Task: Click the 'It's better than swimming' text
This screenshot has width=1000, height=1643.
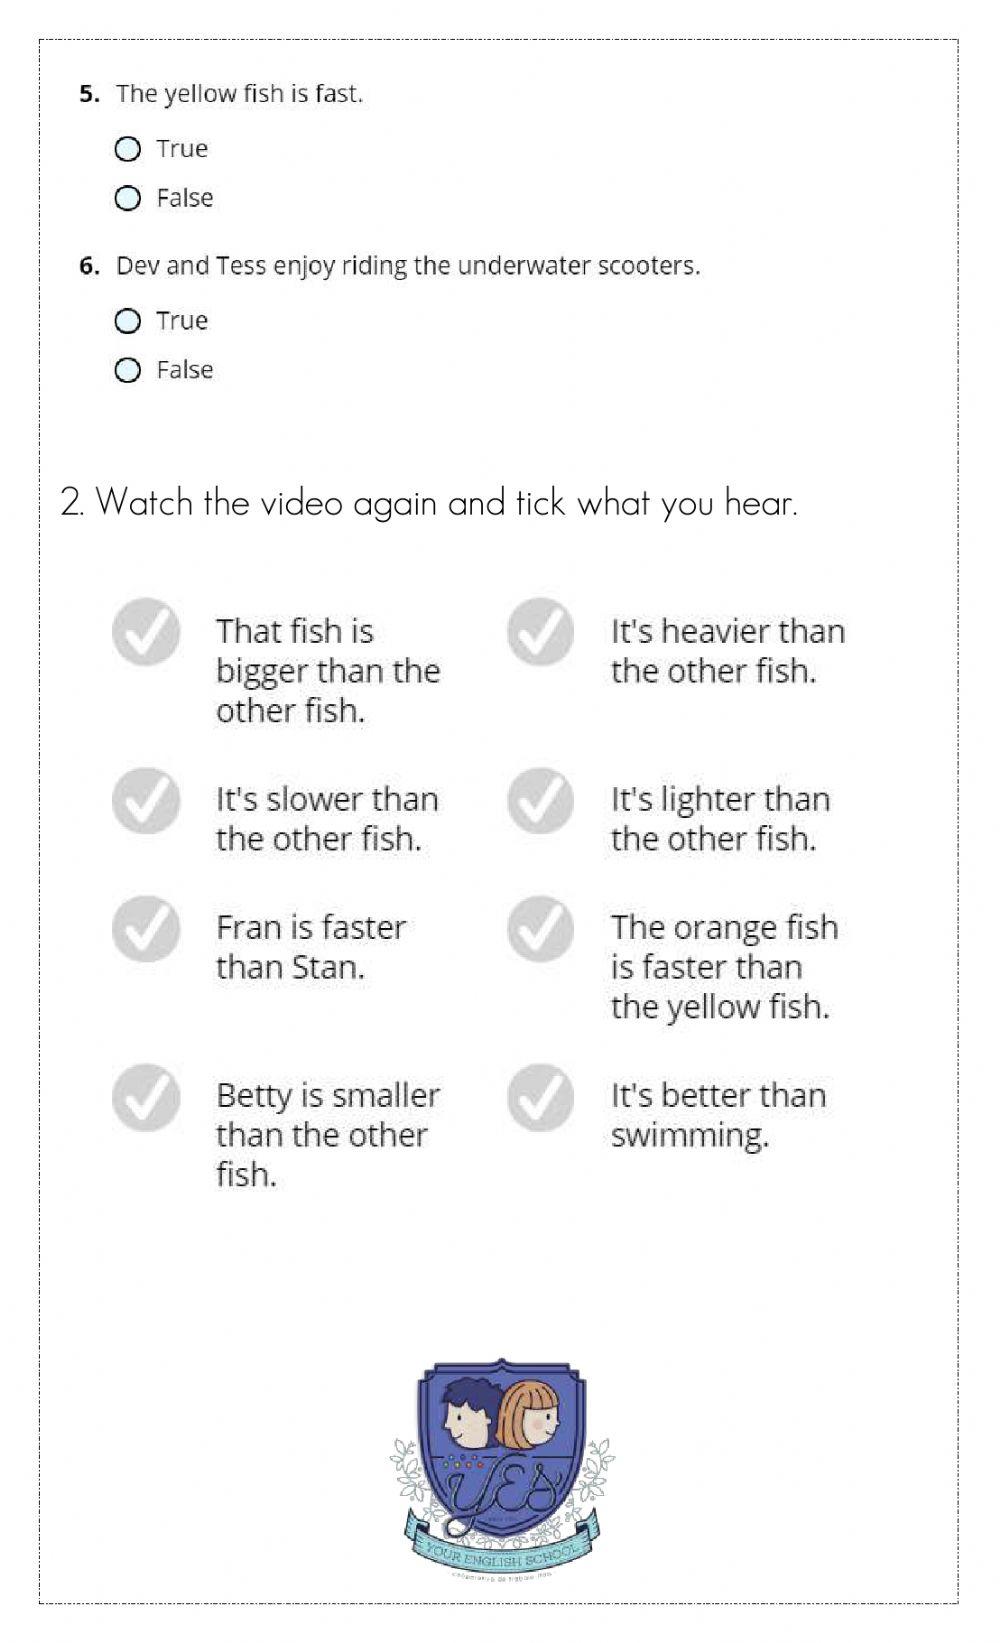Action: [718, 1115]
